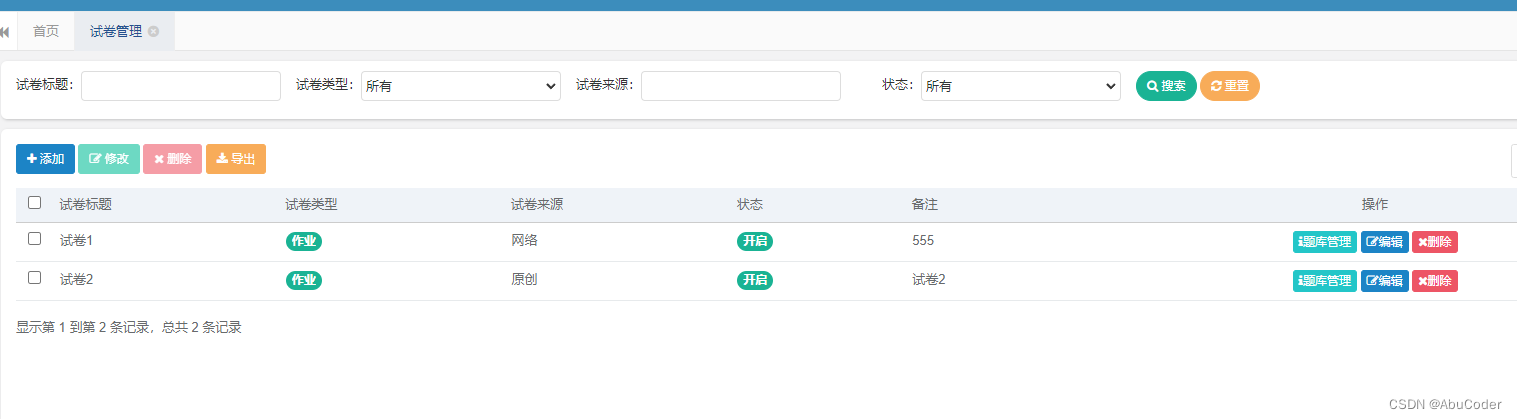Toggle the select-all checkbox in table header
The image size is (1517, 419).
[35, 203]
